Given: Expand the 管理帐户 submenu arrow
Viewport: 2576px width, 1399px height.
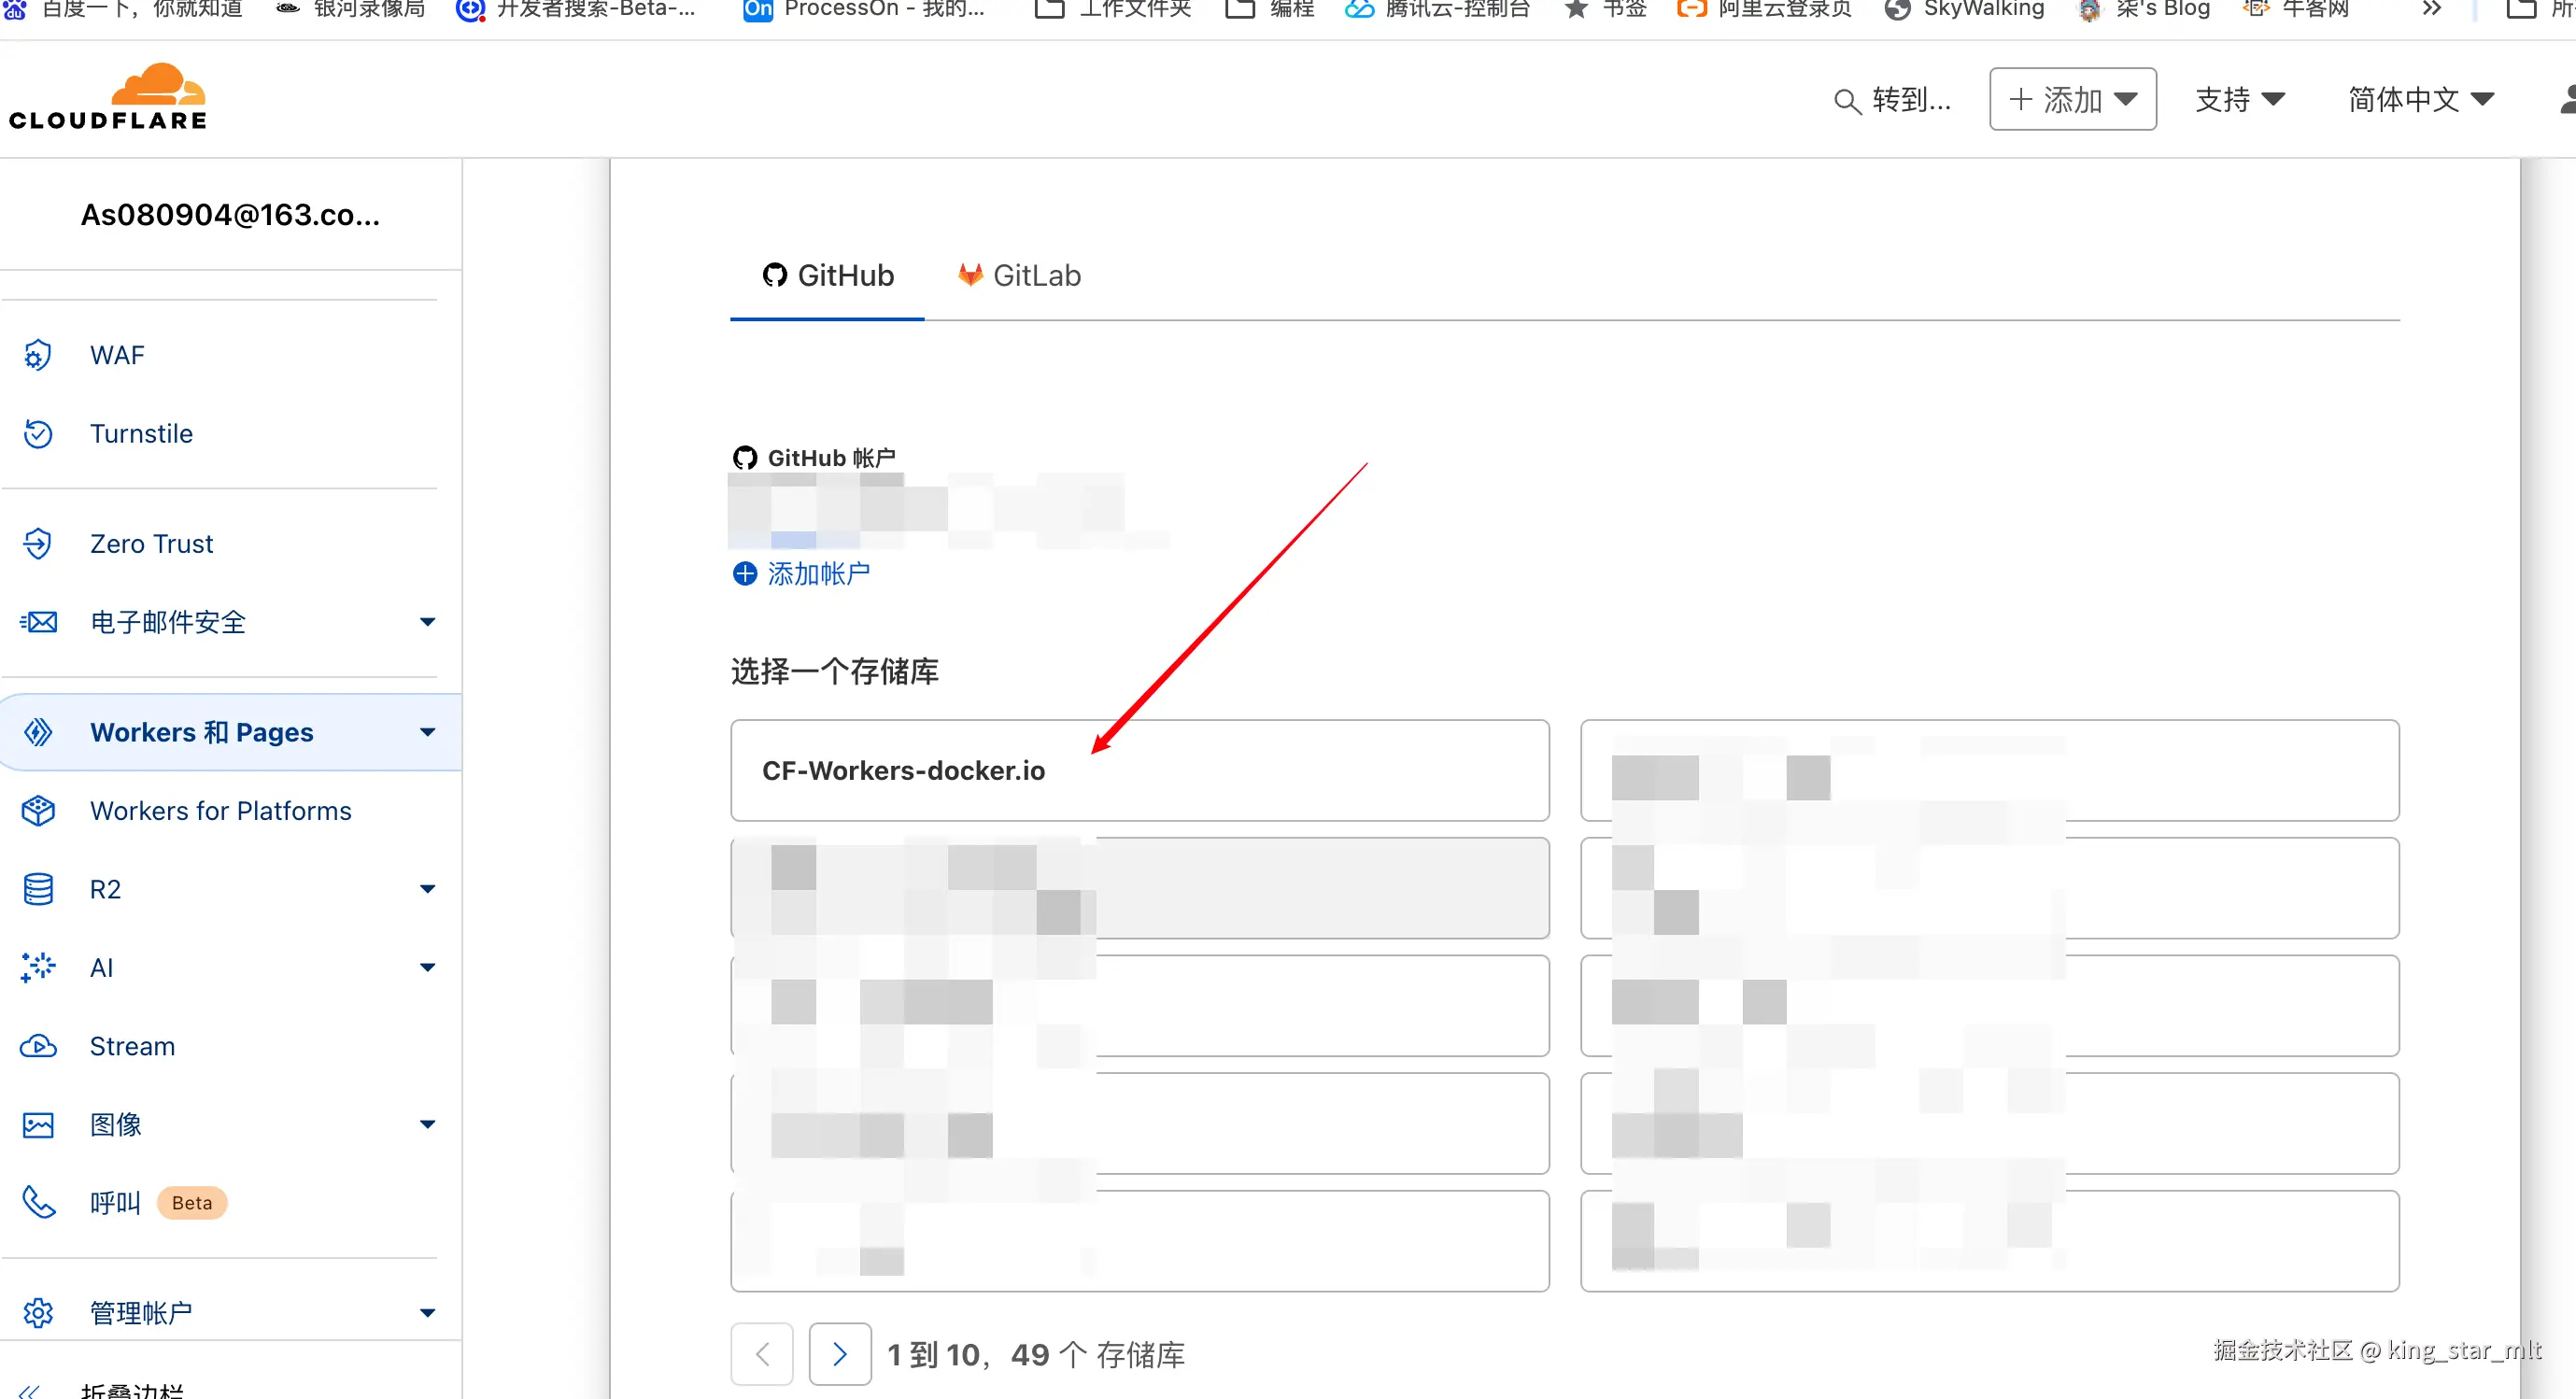Looking at the screenshot, I should (x=428, y=1313).
